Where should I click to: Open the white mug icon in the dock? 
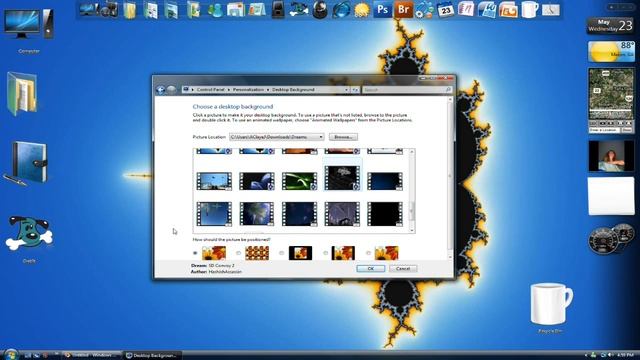click(529, 10)
